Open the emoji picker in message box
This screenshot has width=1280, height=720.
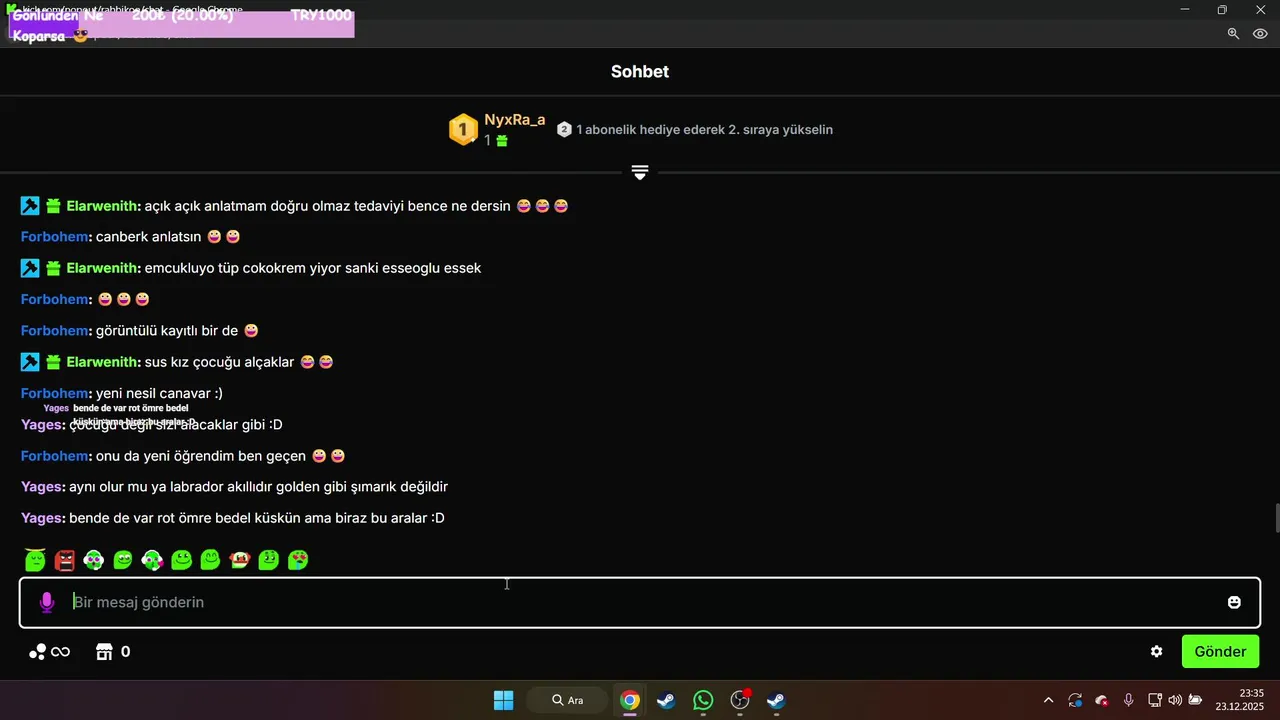[x=1234, y=602]
